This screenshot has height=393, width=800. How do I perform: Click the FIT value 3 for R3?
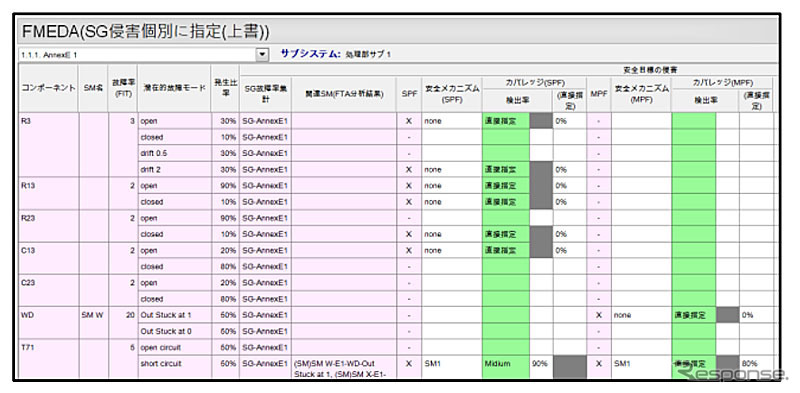[x=122, y=145]
